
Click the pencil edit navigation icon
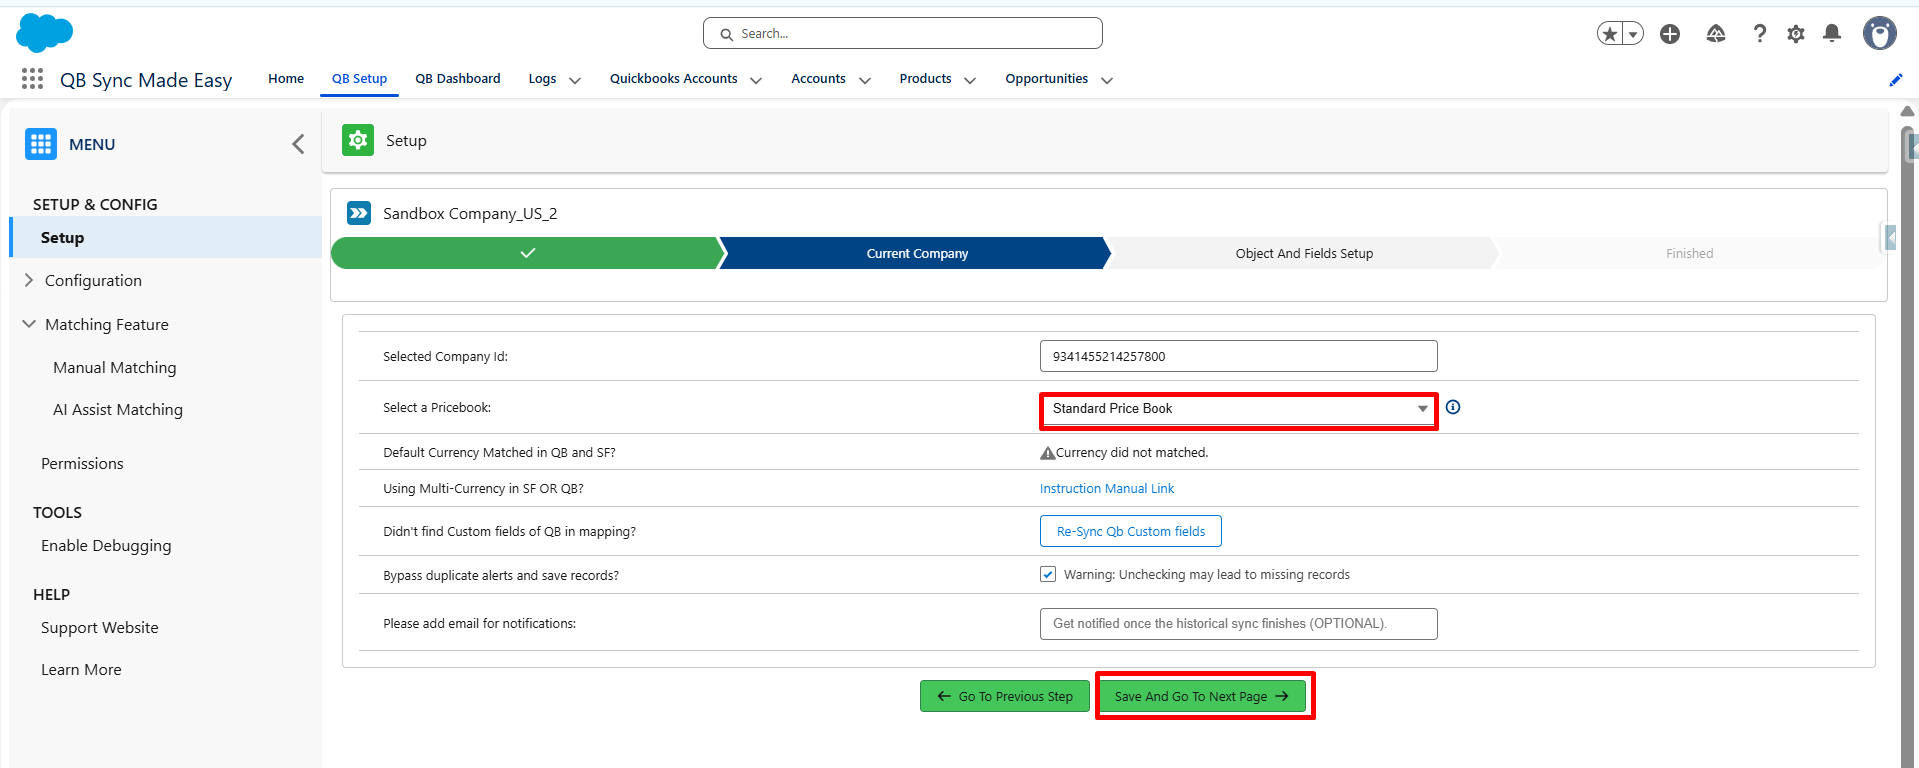click(1896, 80)
